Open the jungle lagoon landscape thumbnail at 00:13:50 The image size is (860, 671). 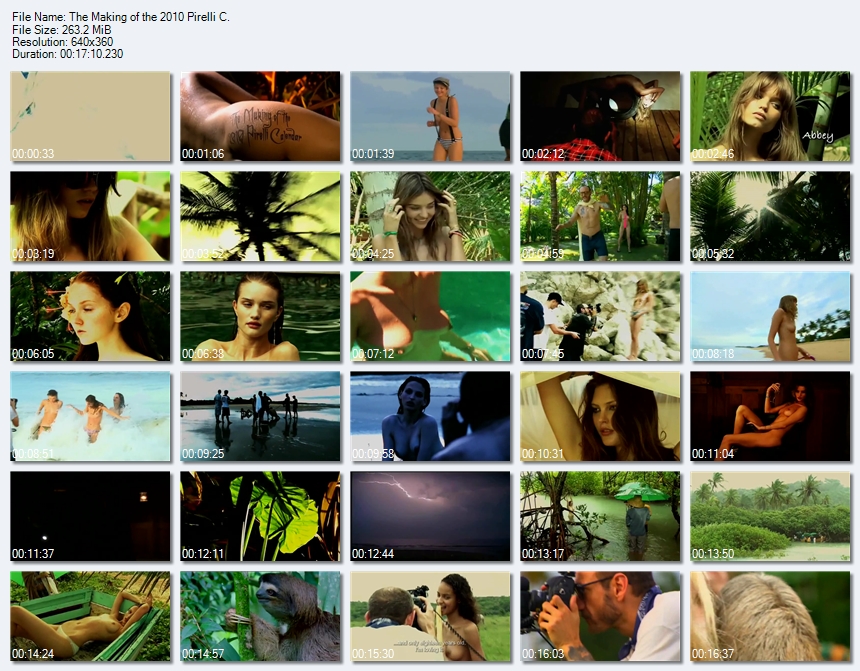770,516
